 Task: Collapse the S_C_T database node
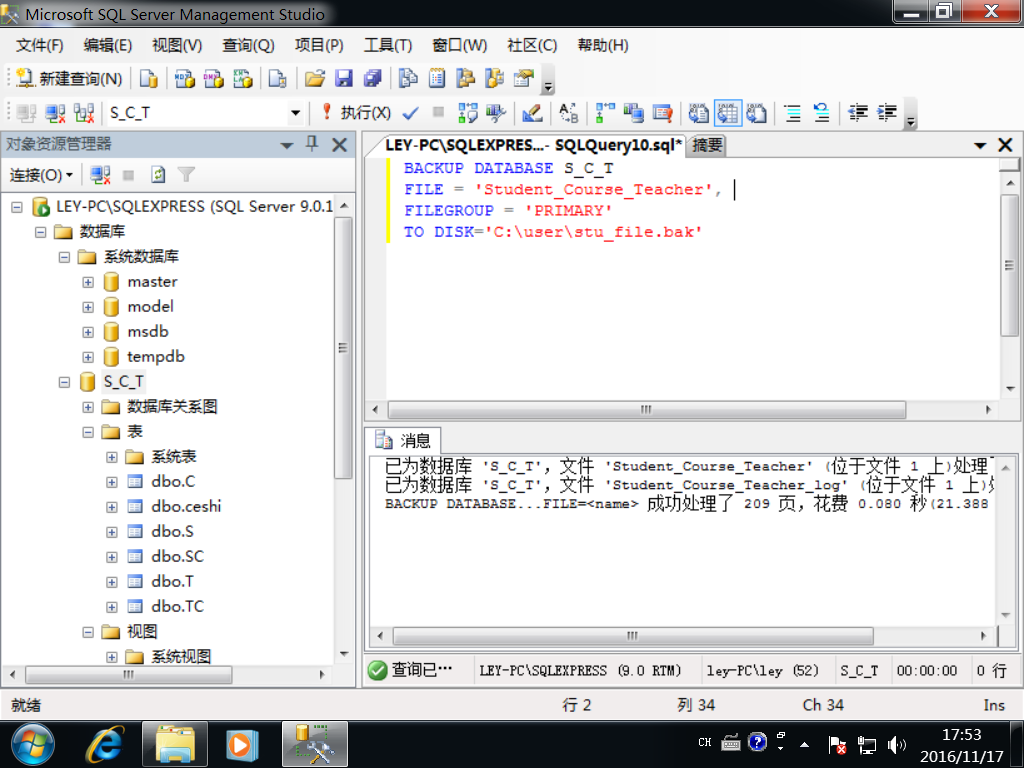(x=64, y=382)
